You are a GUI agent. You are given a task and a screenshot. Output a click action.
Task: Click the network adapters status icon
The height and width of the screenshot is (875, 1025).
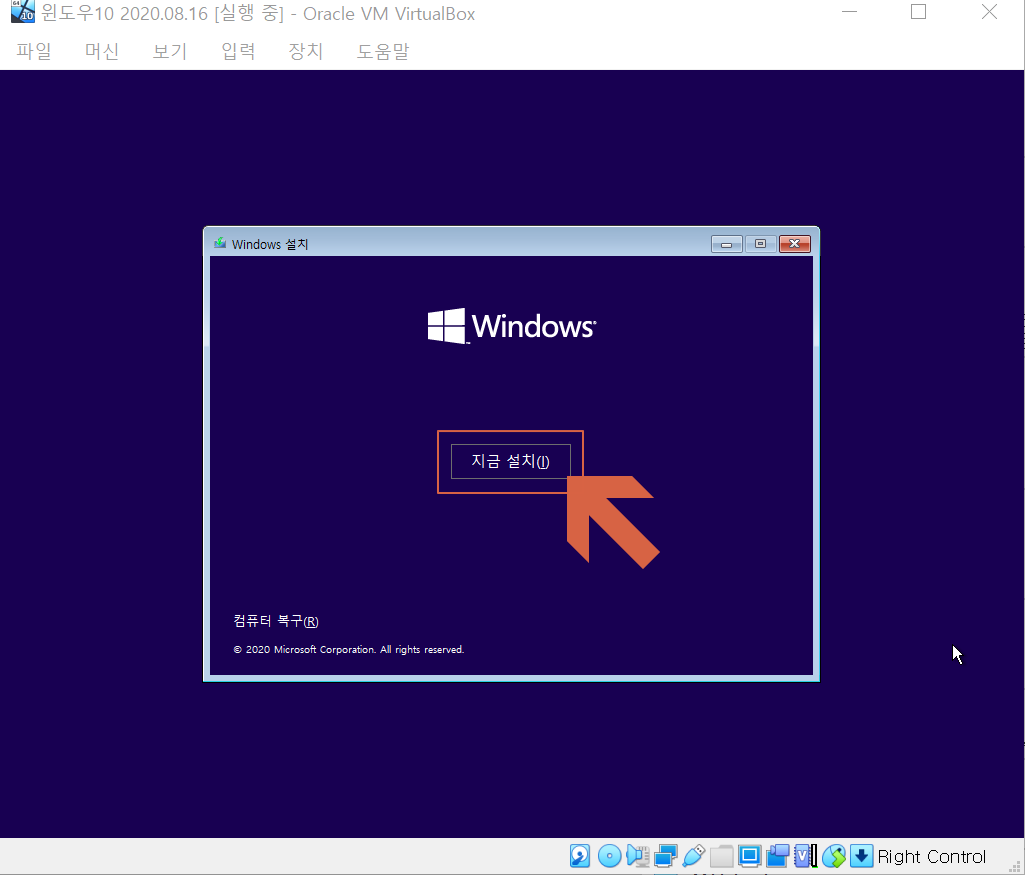click(x=665, y=855)
